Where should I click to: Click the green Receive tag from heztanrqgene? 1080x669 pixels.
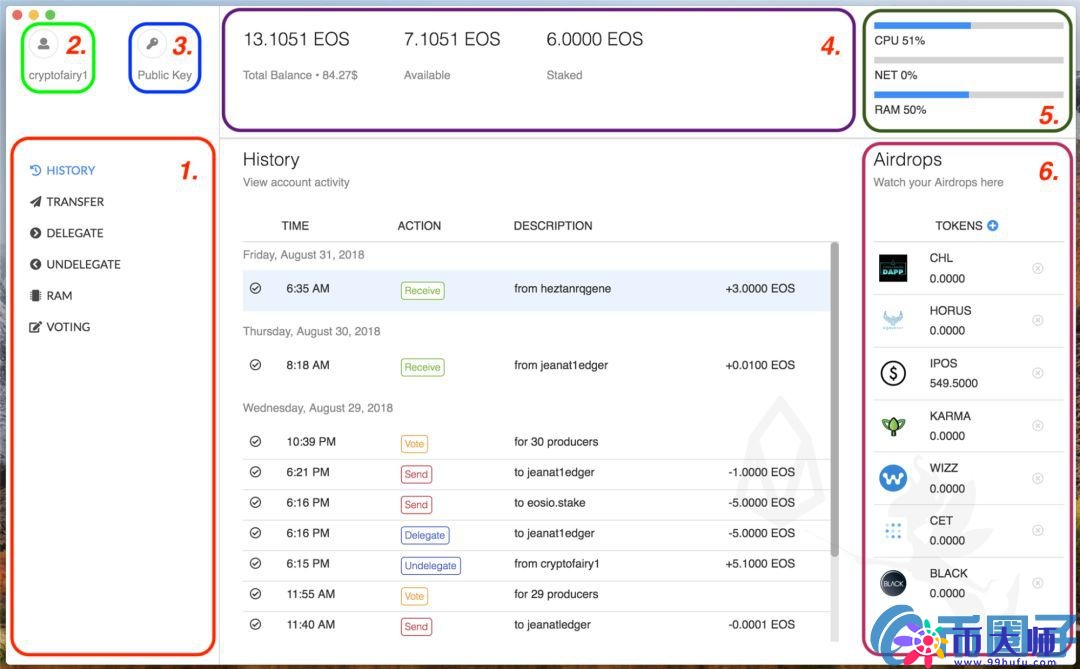[x=422, y=290]
